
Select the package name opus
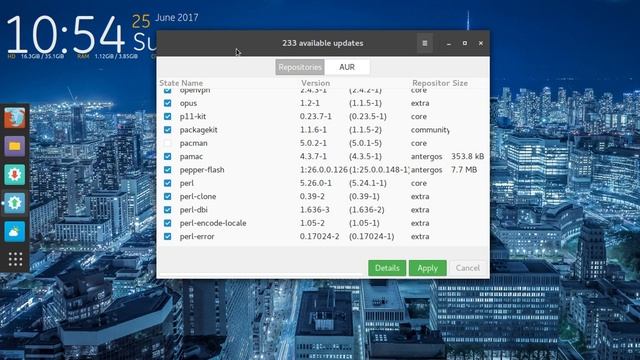coord(188,103)
